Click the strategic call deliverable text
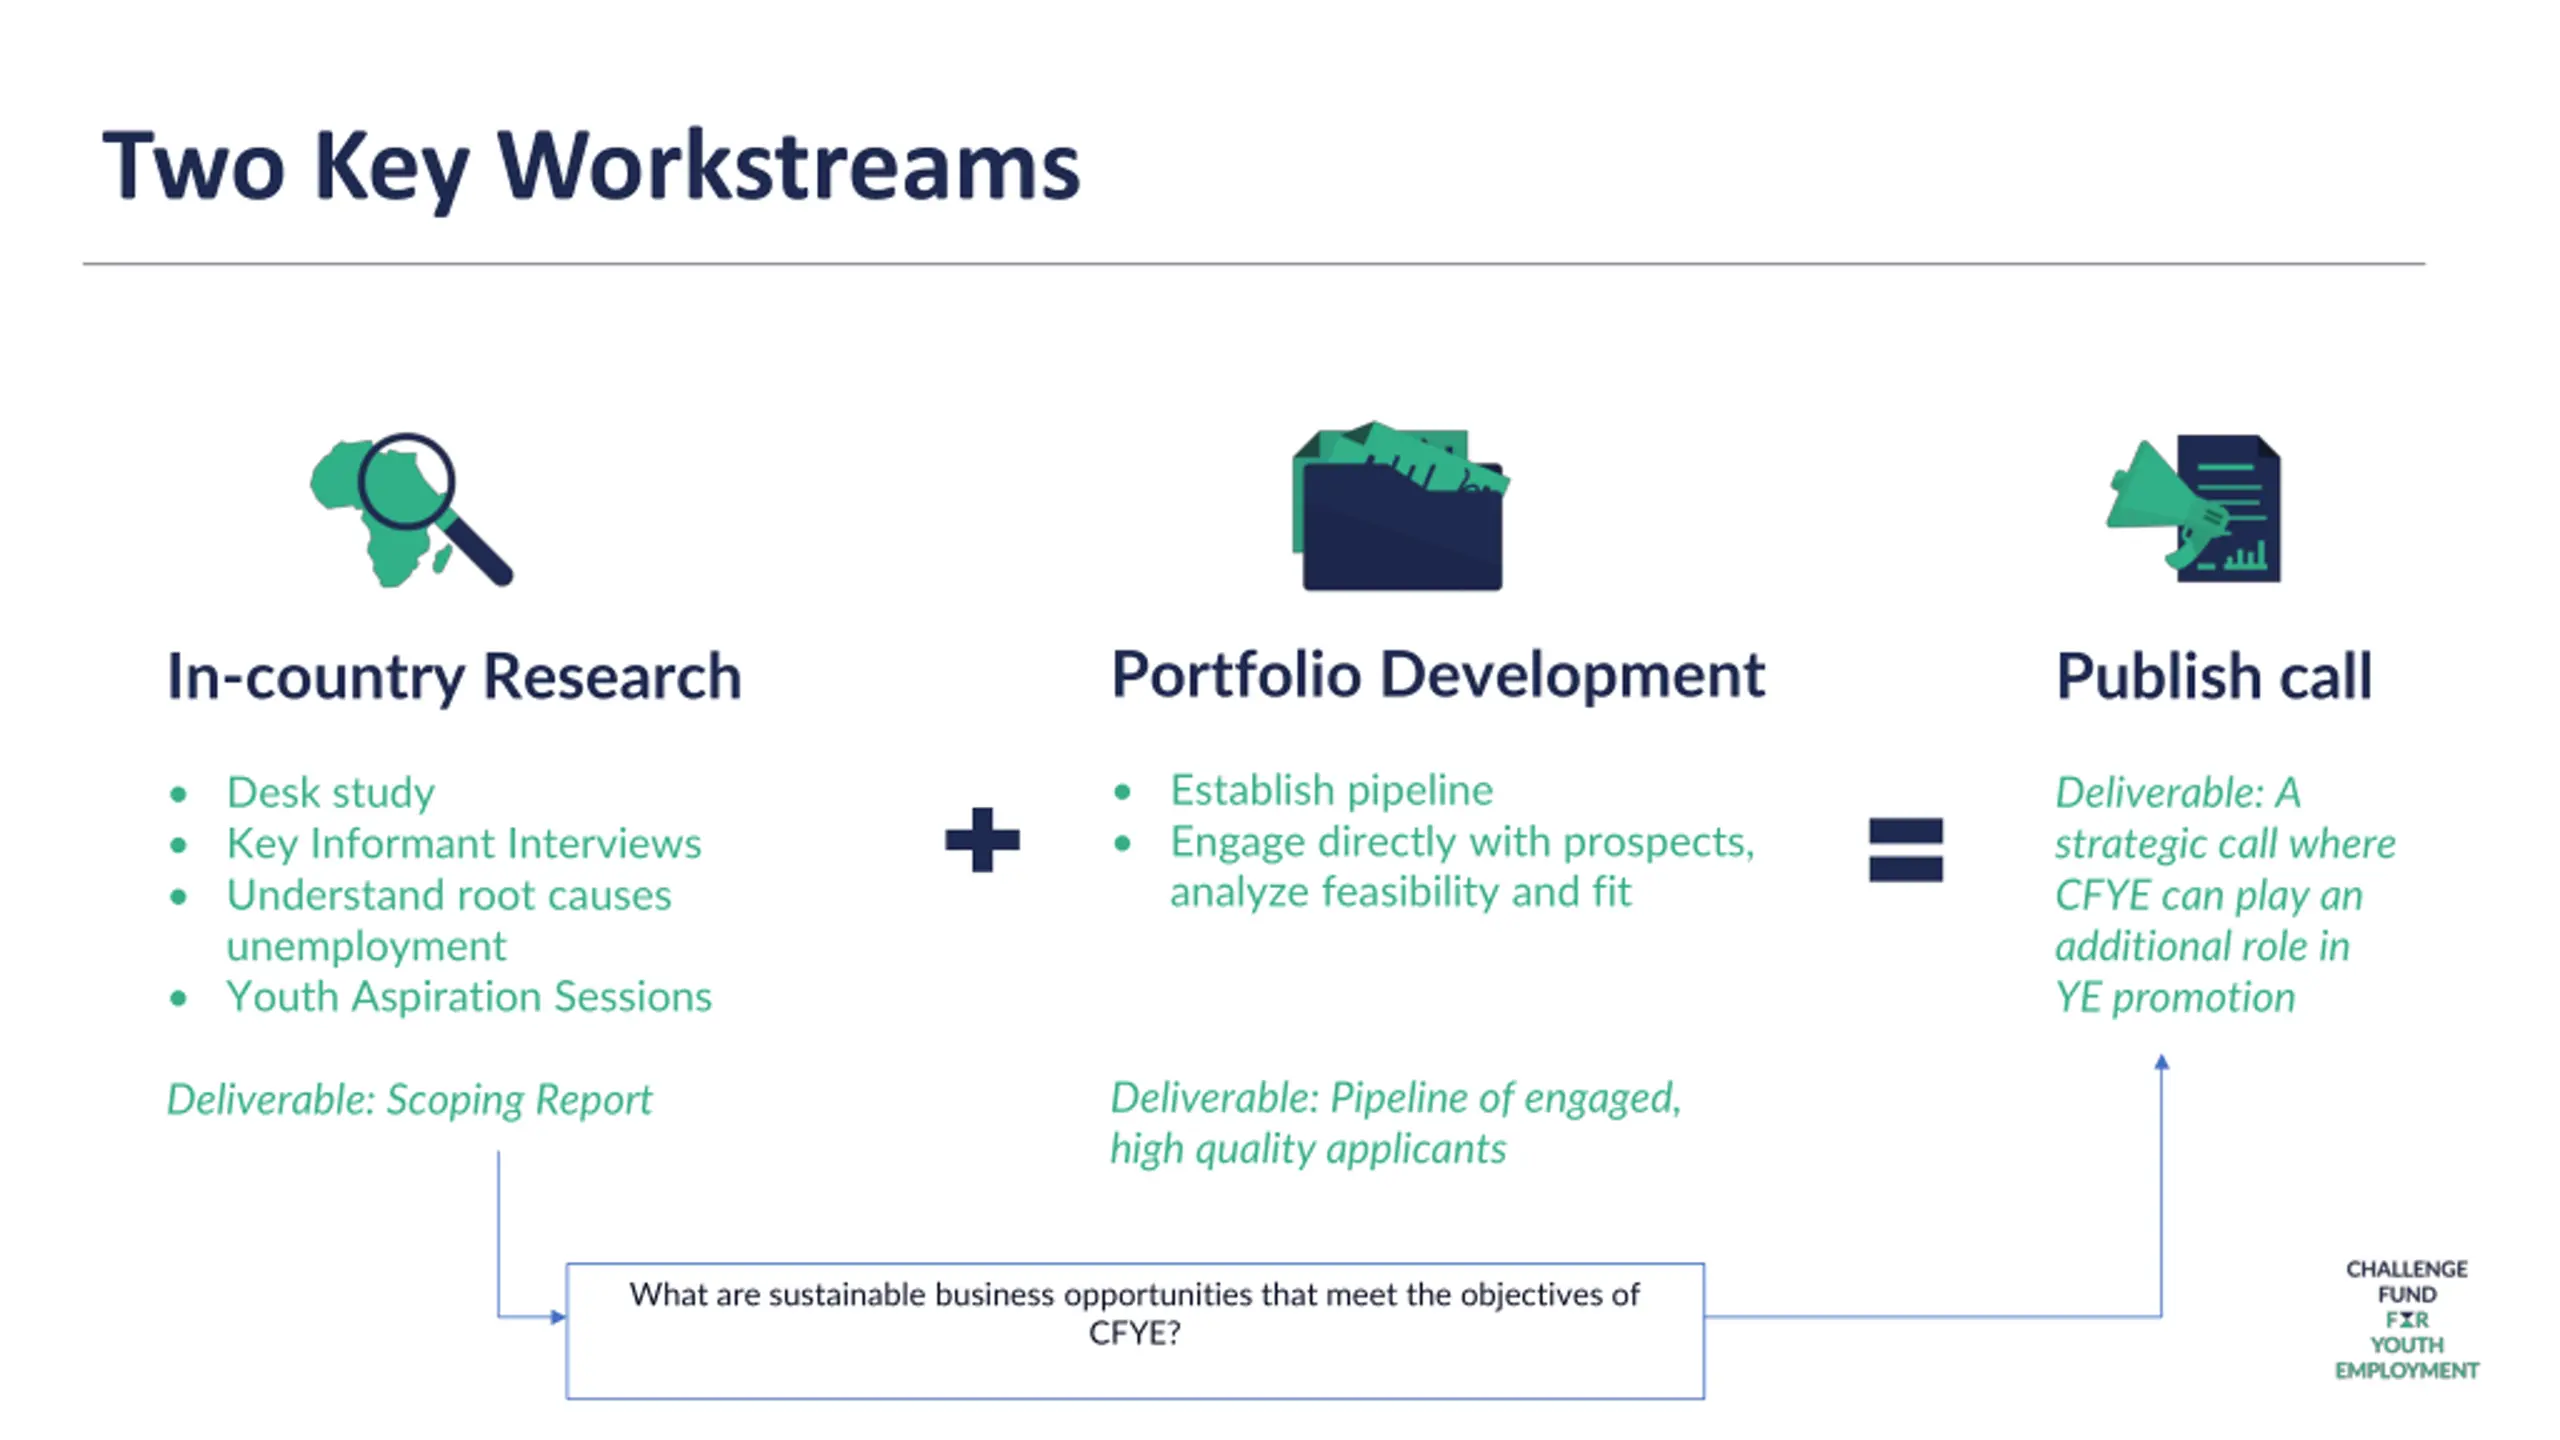 [x=2225, y=895]
